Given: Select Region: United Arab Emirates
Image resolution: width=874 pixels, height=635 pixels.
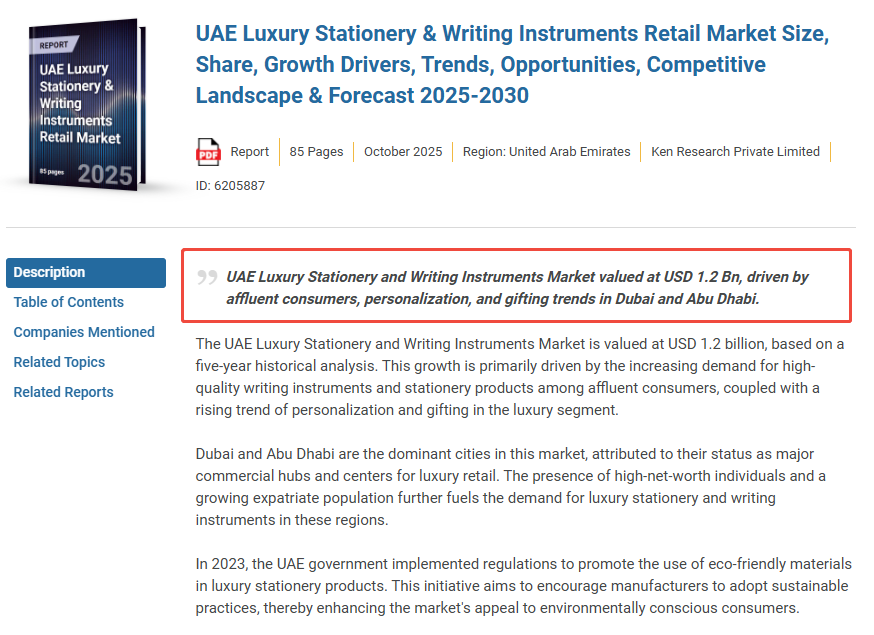Looking at the screenshot, I should (547, 152).
